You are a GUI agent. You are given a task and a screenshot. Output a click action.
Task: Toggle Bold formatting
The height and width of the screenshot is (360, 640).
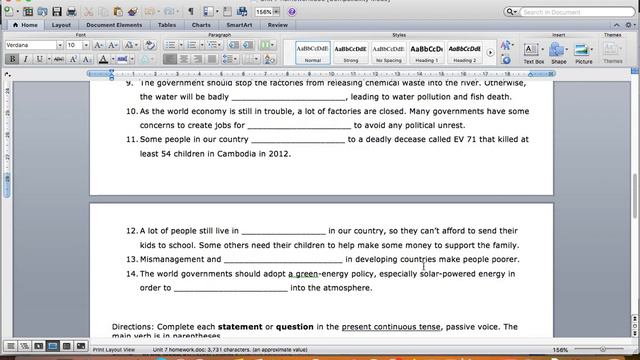tap(12, 59)
